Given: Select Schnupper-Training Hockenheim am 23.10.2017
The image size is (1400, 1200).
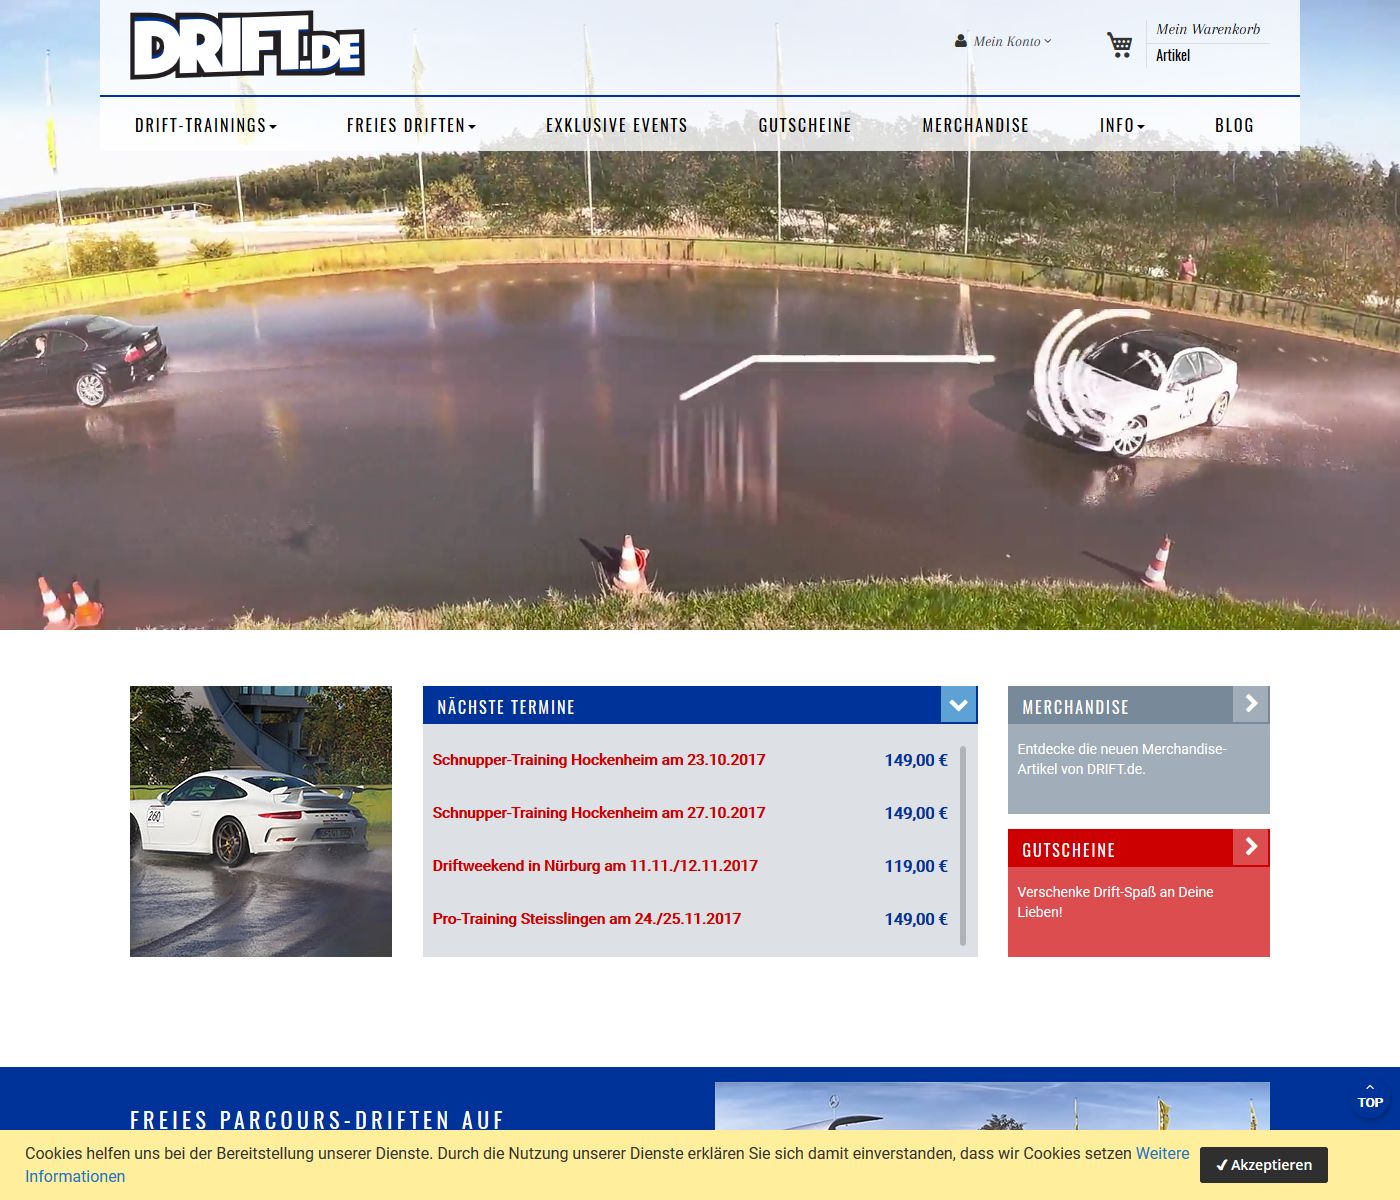Looking at the screenshot, I should (598, 760).
